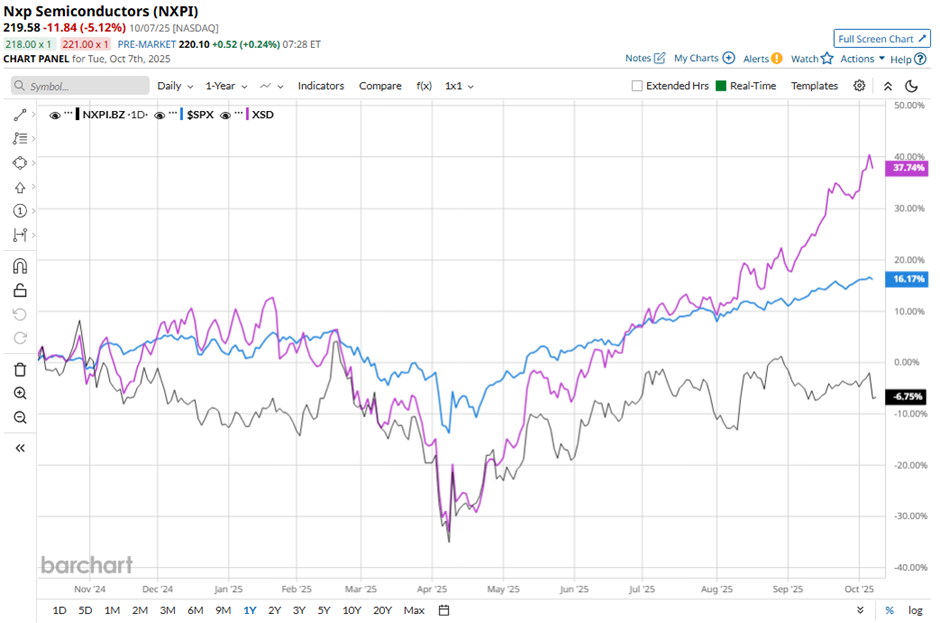Open the My Charts link

pyautogui.click(x=704, y=59)
